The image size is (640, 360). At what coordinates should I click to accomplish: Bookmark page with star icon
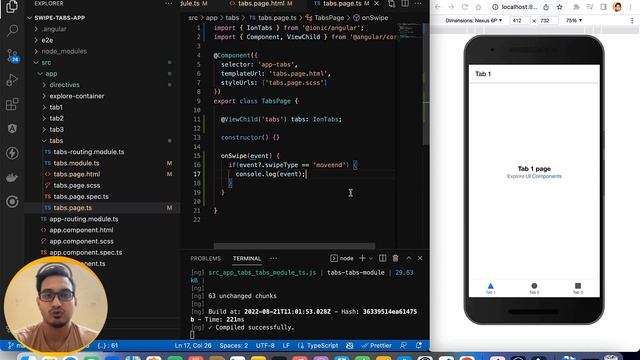click(x=560, y=7)
